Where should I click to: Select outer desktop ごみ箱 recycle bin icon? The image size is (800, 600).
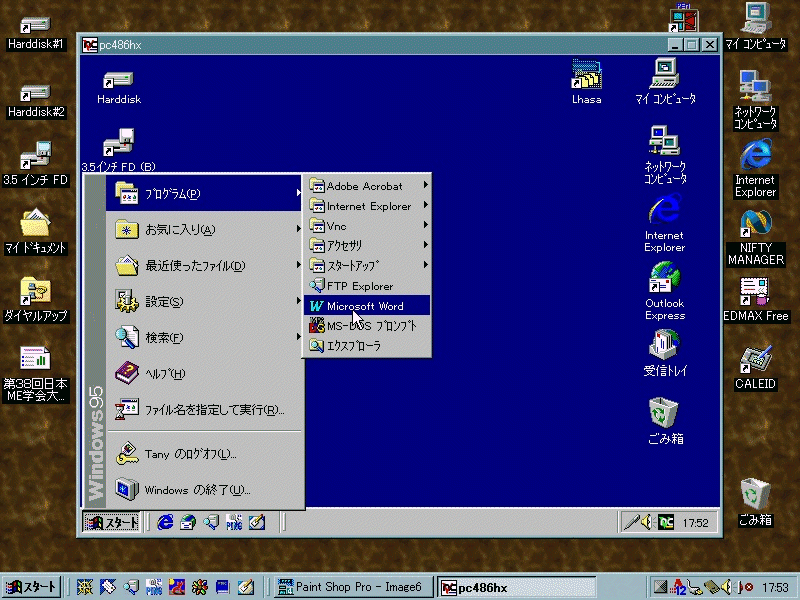pyautogui.click(x=755, y=503)
